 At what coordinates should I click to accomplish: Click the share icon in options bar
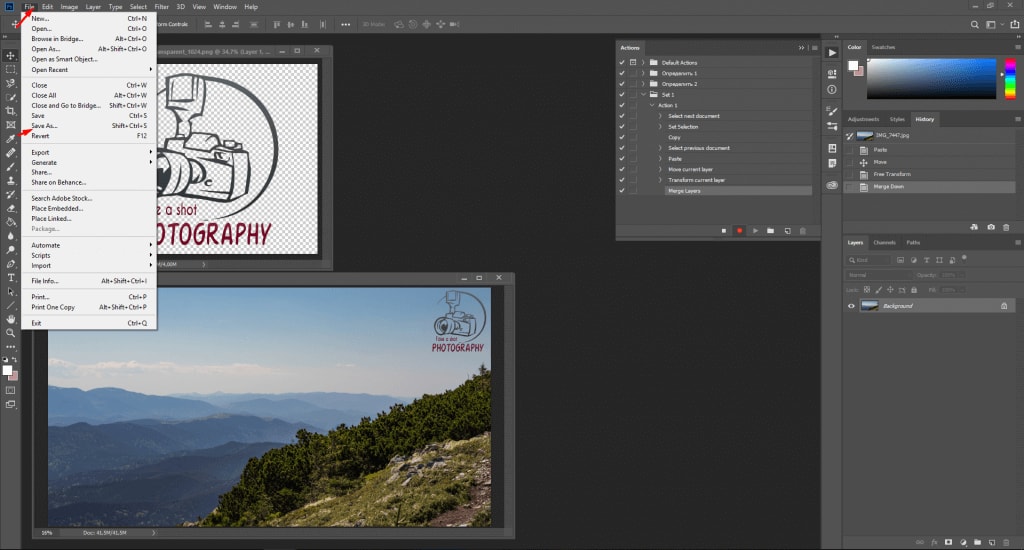(x=1015, y=24)
